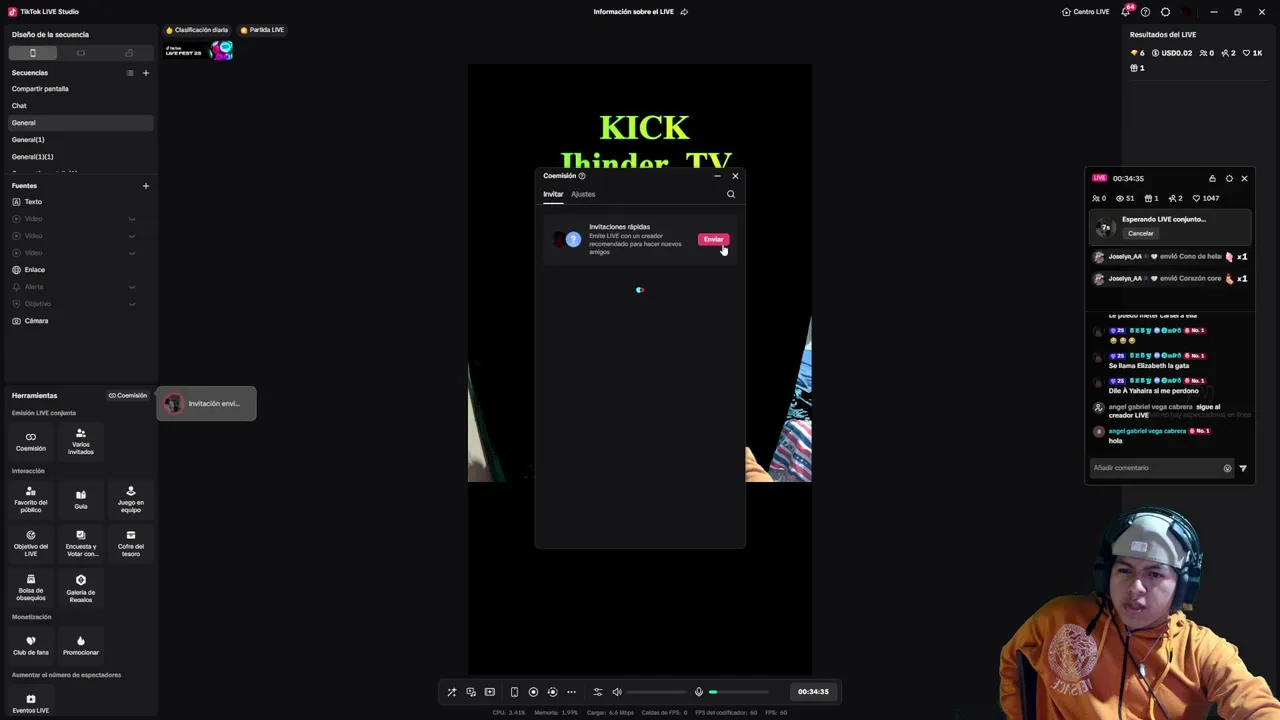The image size is (1280, 720).
Task: Click the add-screen icon in bottom toolbar
Action: coord(490,692)
